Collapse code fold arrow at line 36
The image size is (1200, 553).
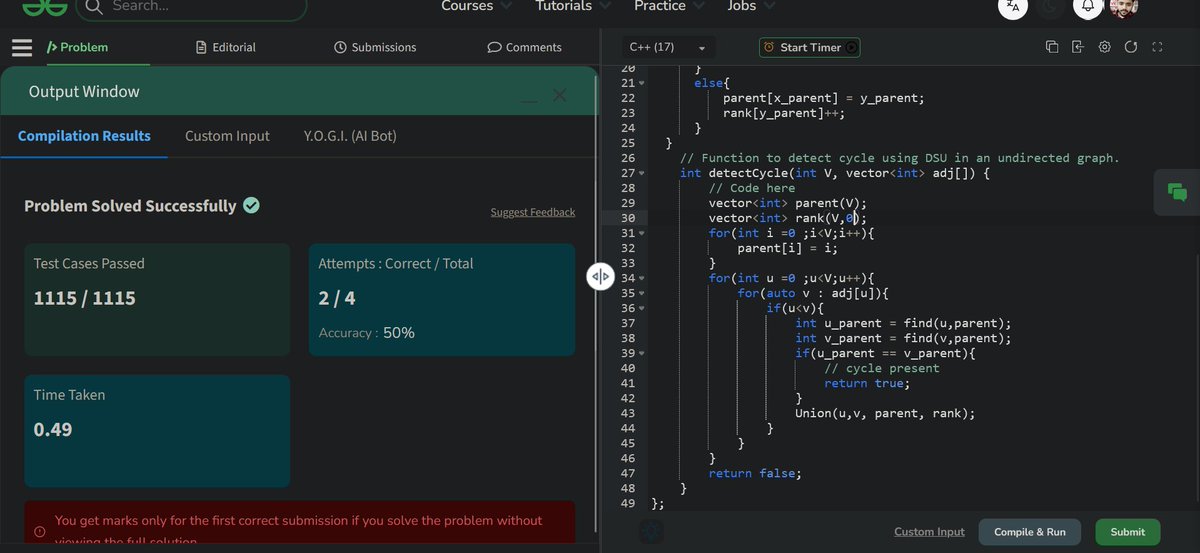(x=642, y=308)
